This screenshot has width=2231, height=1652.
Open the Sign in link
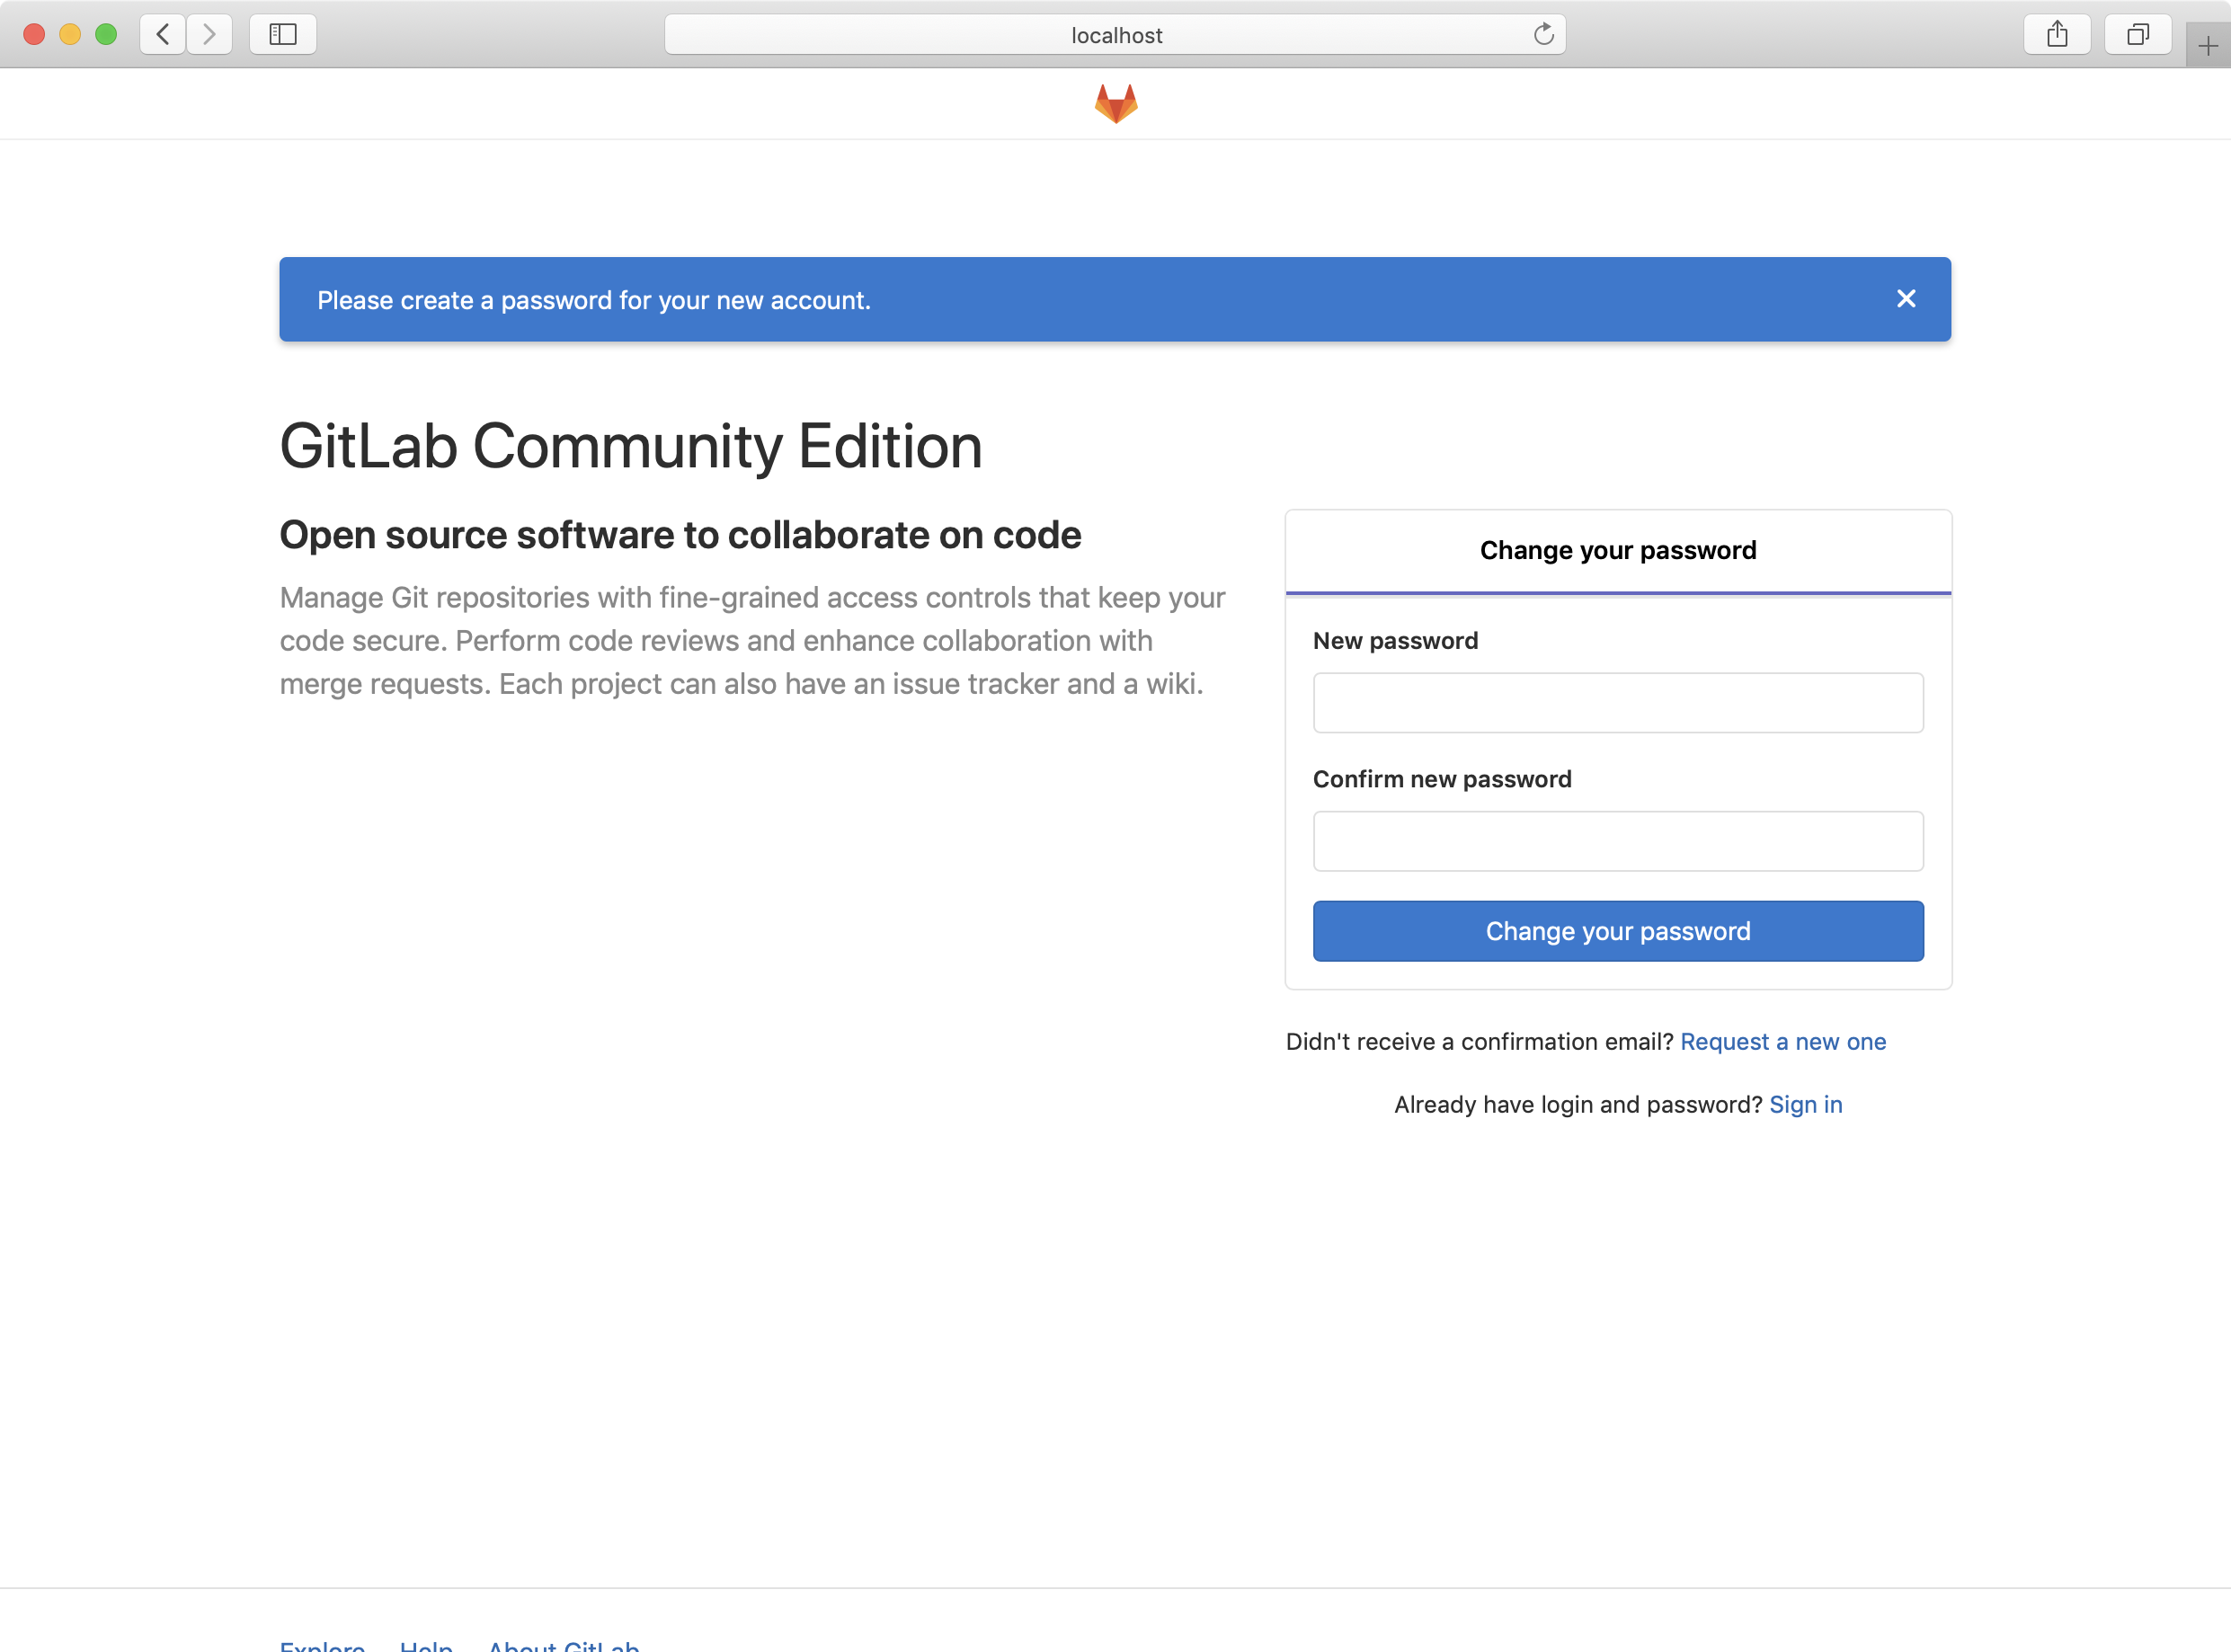[1806, 1105]
